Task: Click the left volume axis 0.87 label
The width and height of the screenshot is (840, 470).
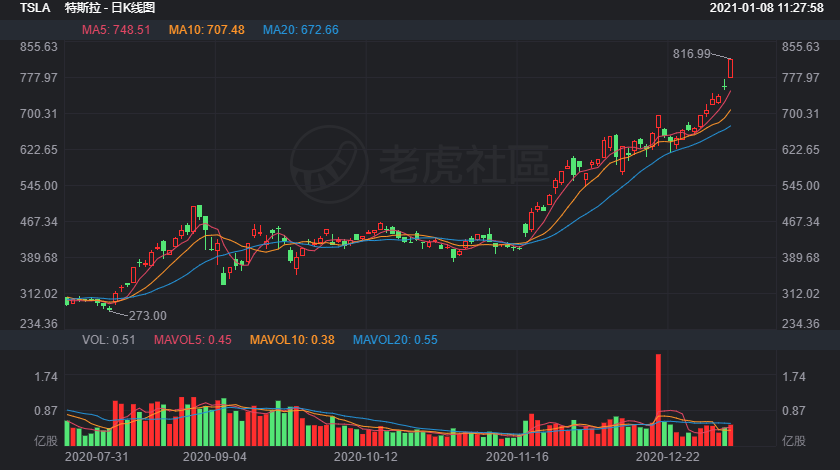Action: coord(46,411)
